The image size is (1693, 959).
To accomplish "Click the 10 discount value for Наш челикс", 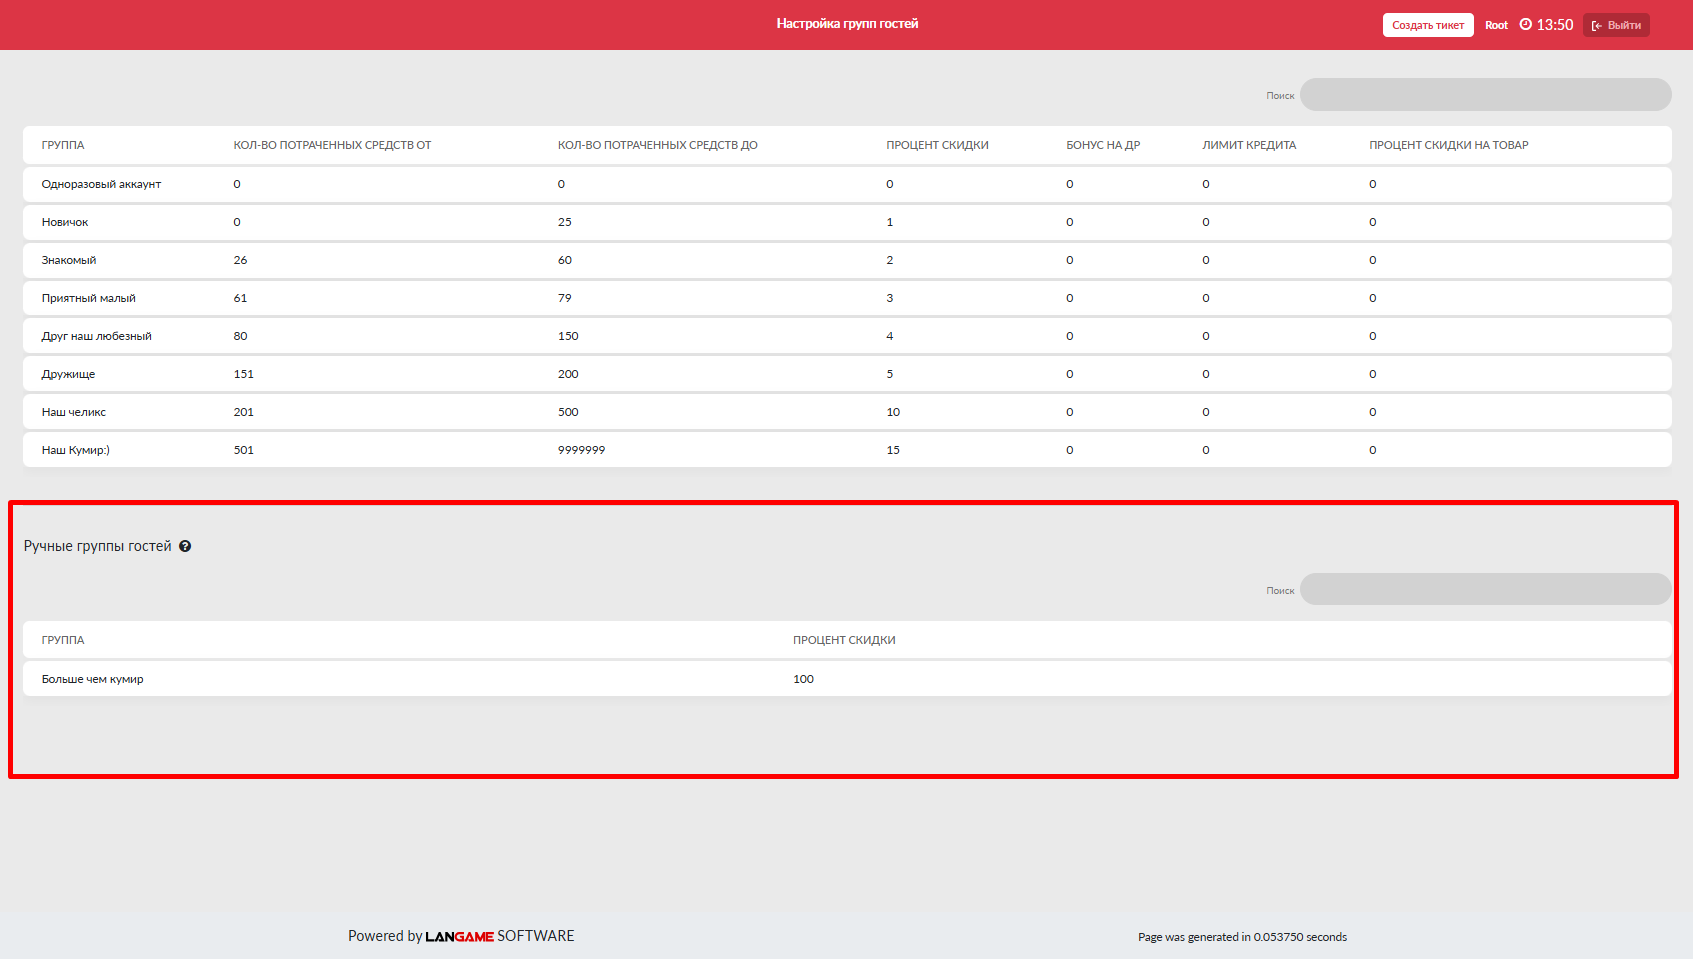I will tap(893, 412).
